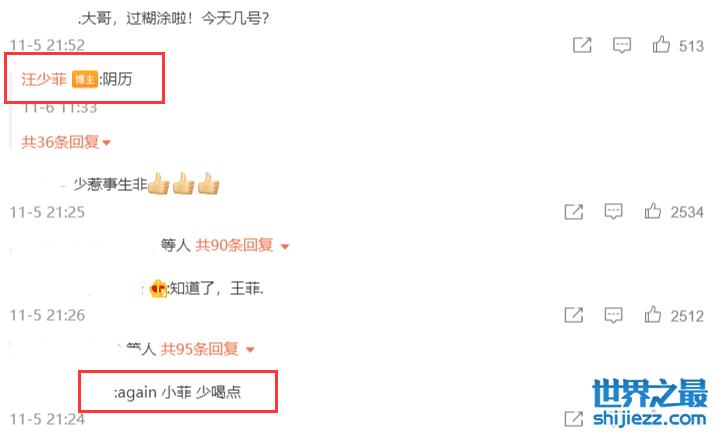Reply to the 知道了，王菲 comment

click(613, 315)
